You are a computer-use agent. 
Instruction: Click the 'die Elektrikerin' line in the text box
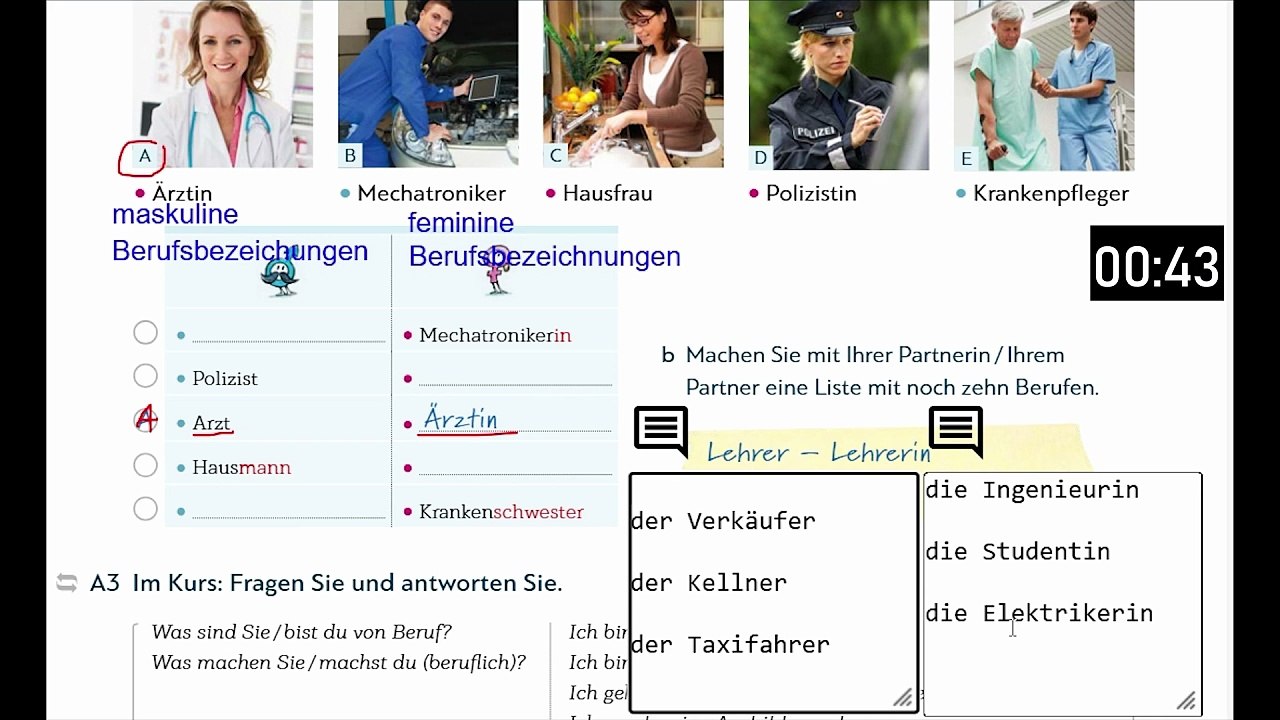[1040, 614]
